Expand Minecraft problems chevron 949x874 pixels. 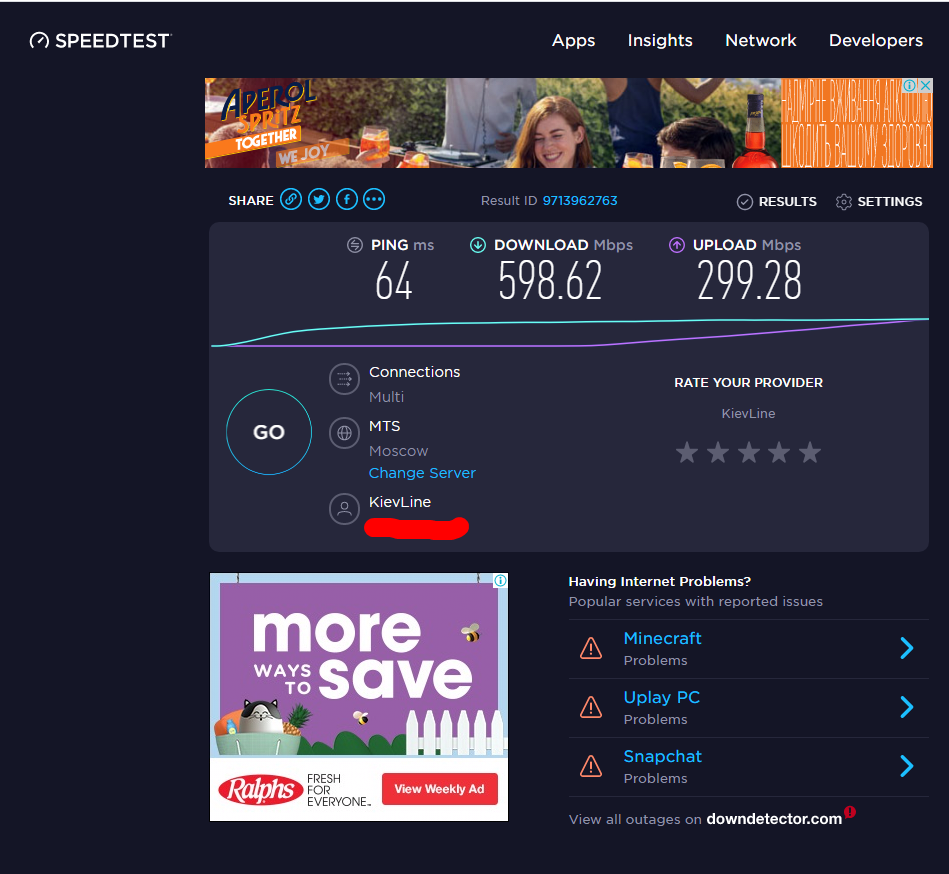click(x=907, y=648)
